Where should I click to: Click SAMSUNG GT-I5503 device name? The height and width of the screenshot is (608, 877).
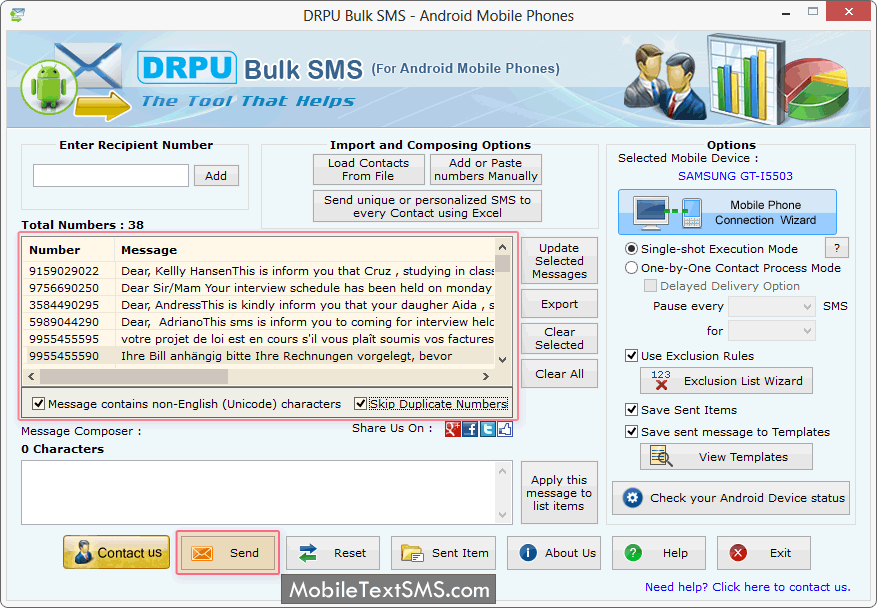[735, 176]
